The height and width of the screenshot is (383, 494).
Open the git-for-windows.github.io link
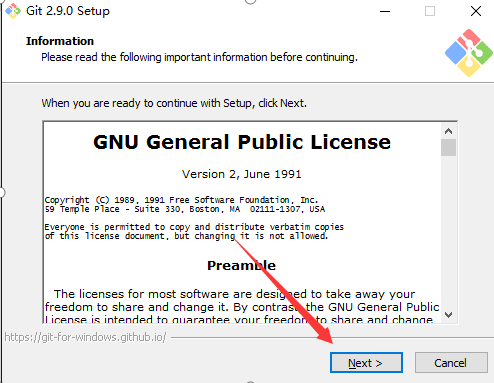[x=85, y=337]
